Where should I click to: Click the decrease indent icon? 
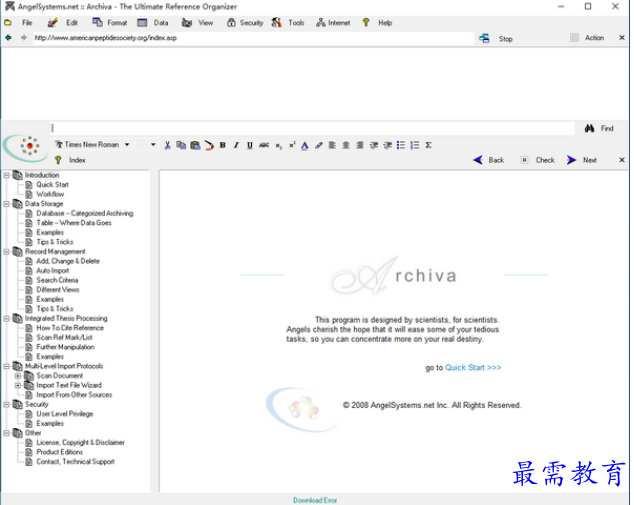point(374,145)
